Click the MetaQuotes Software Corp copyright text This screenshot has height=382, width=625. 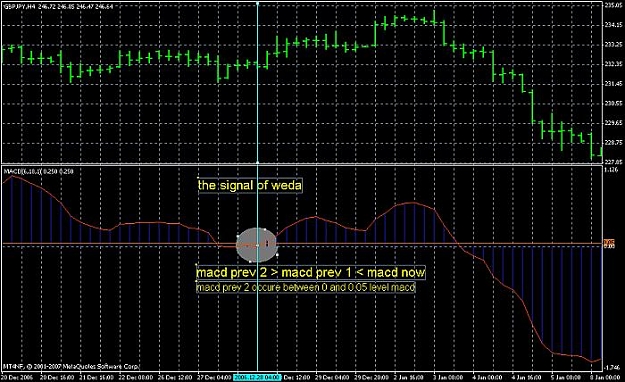[x=71, y=366]
